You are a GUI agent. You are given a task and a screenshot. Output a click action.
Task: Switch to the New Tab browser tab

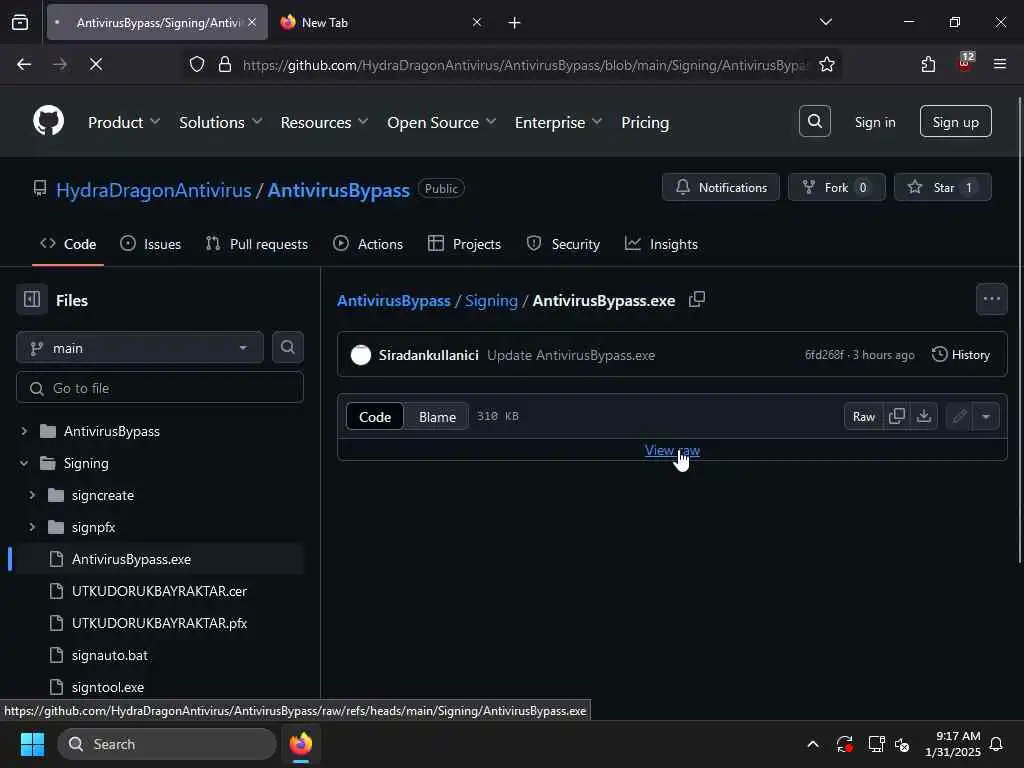(381, 23)
